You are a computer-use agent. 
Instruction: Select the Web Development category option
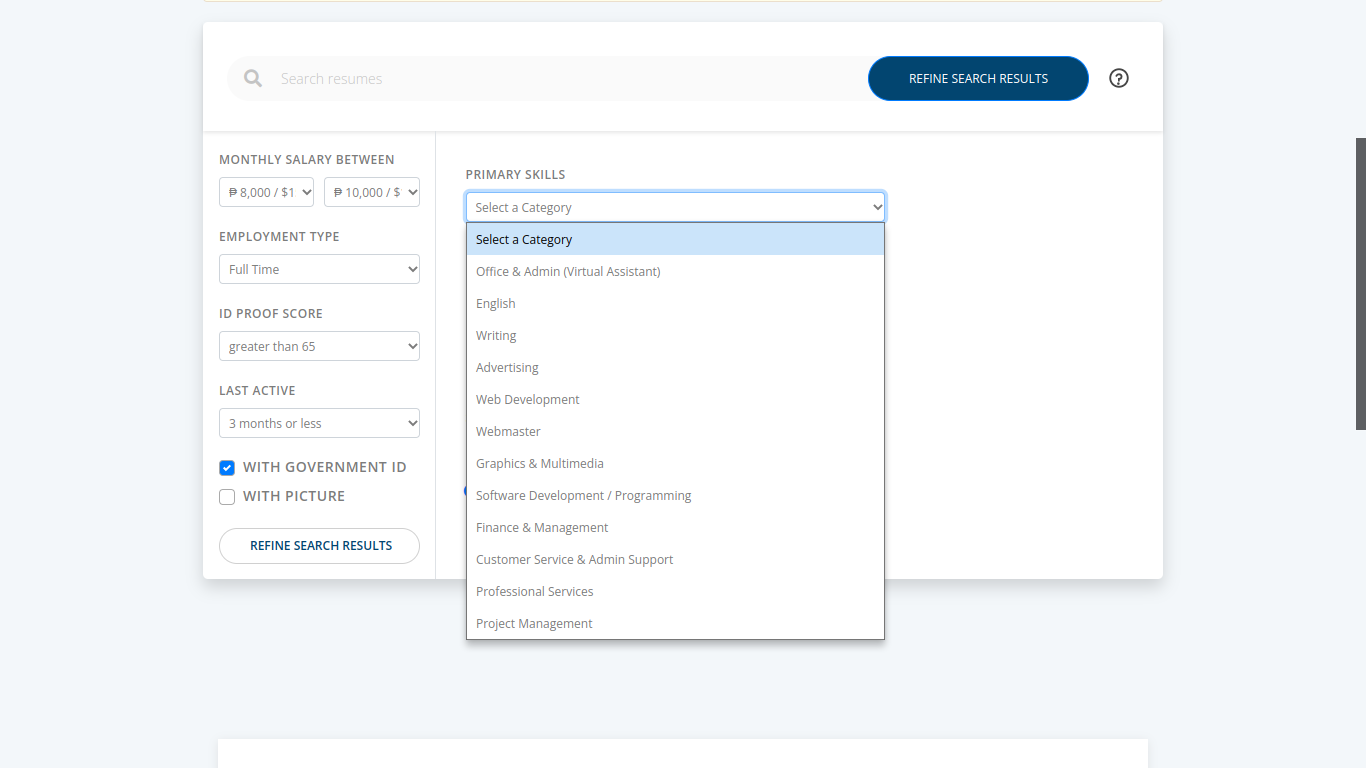coord(675,399)
